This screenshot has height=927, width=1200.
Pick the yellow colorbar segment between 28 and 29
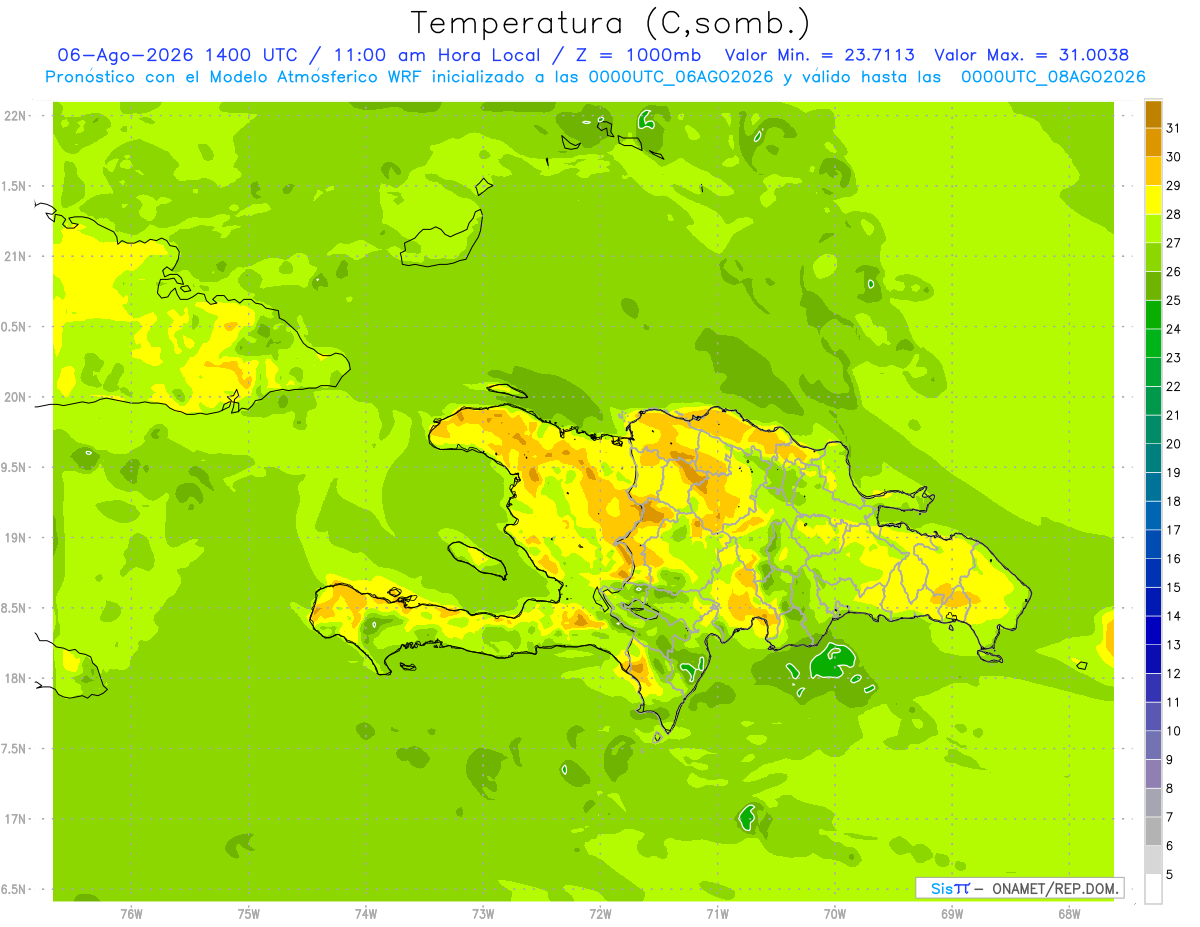(x=1153, y=200)
